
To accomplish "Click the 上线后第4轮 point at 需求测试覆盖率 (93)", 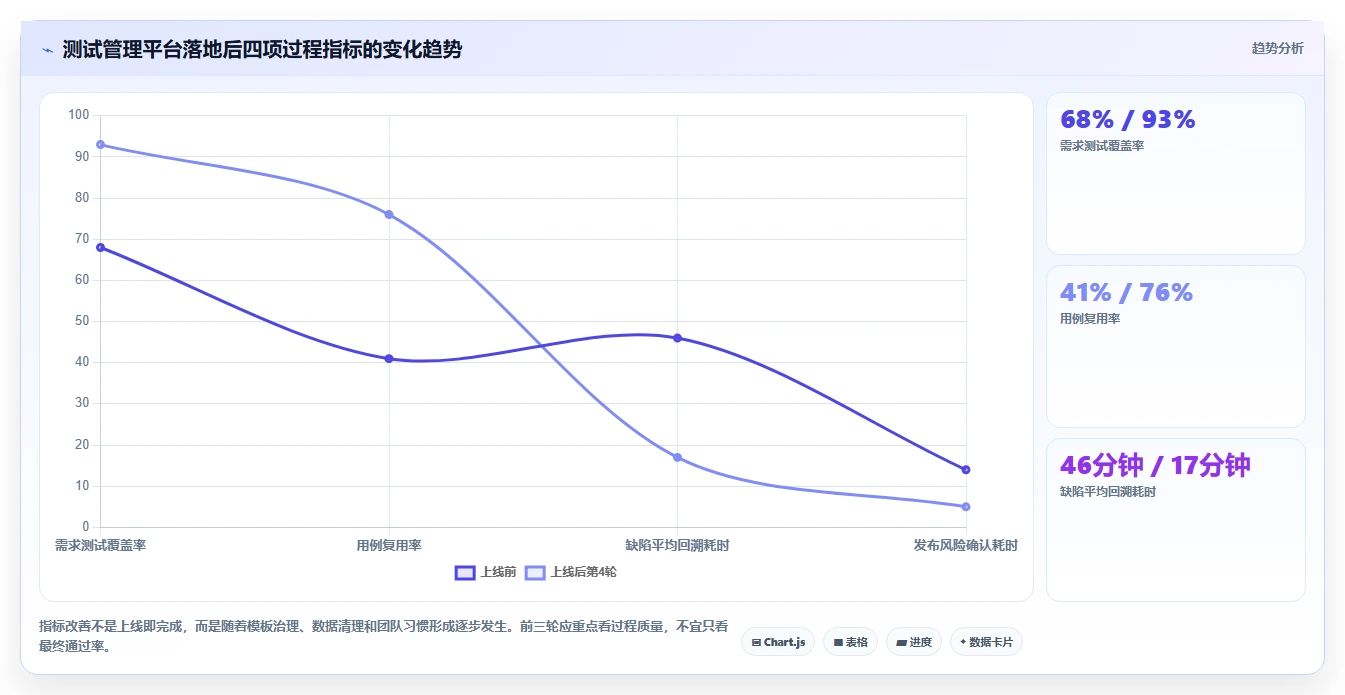I will coord(101,145).
